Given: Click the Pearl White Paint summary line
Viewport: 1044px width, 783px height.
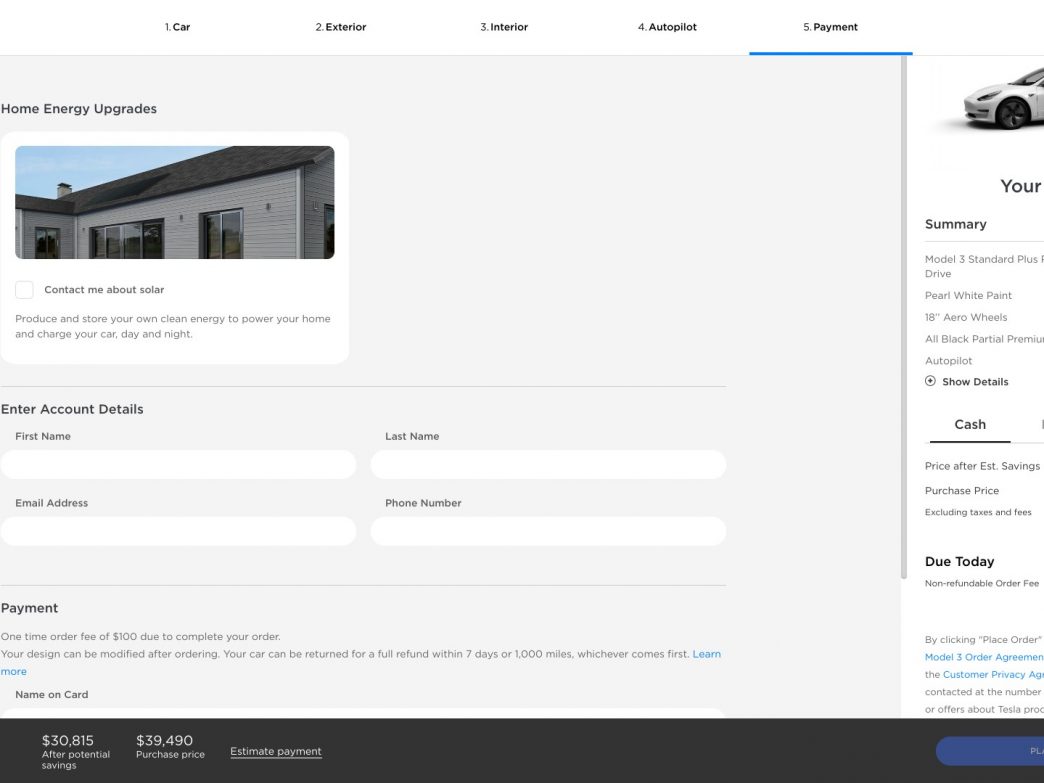Looking at the screenshot, I should tap(968, 296).
